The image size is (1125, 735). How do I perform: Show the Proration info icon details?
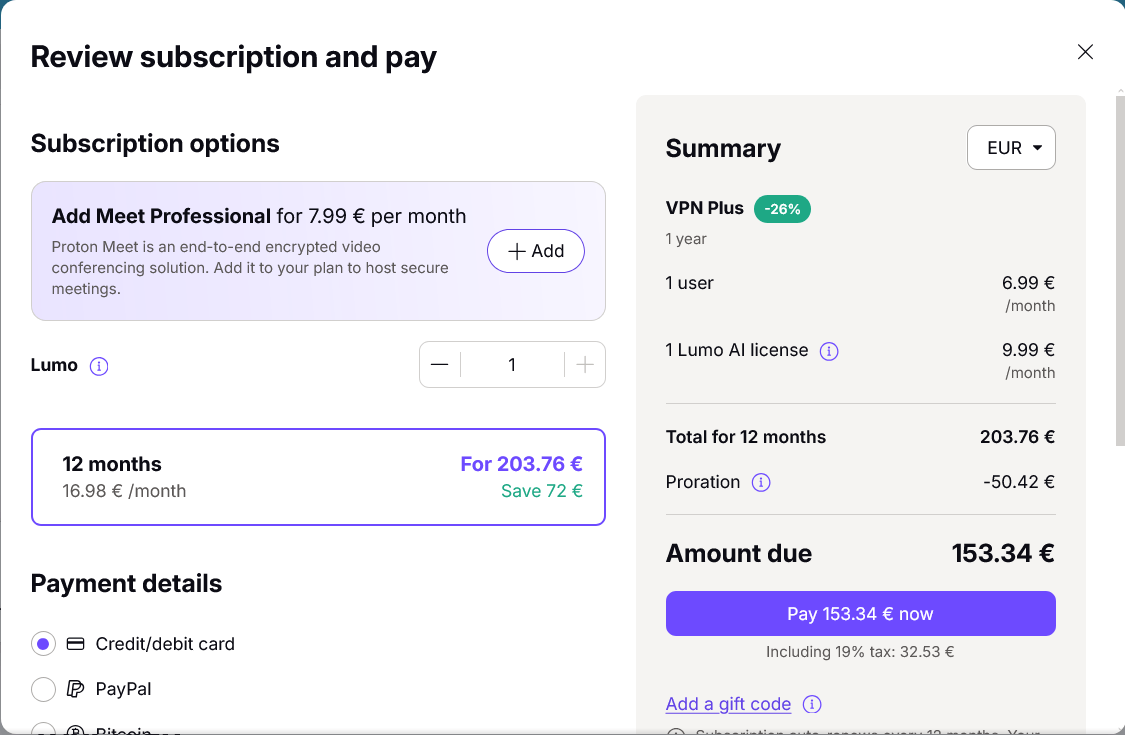(761, 482)
